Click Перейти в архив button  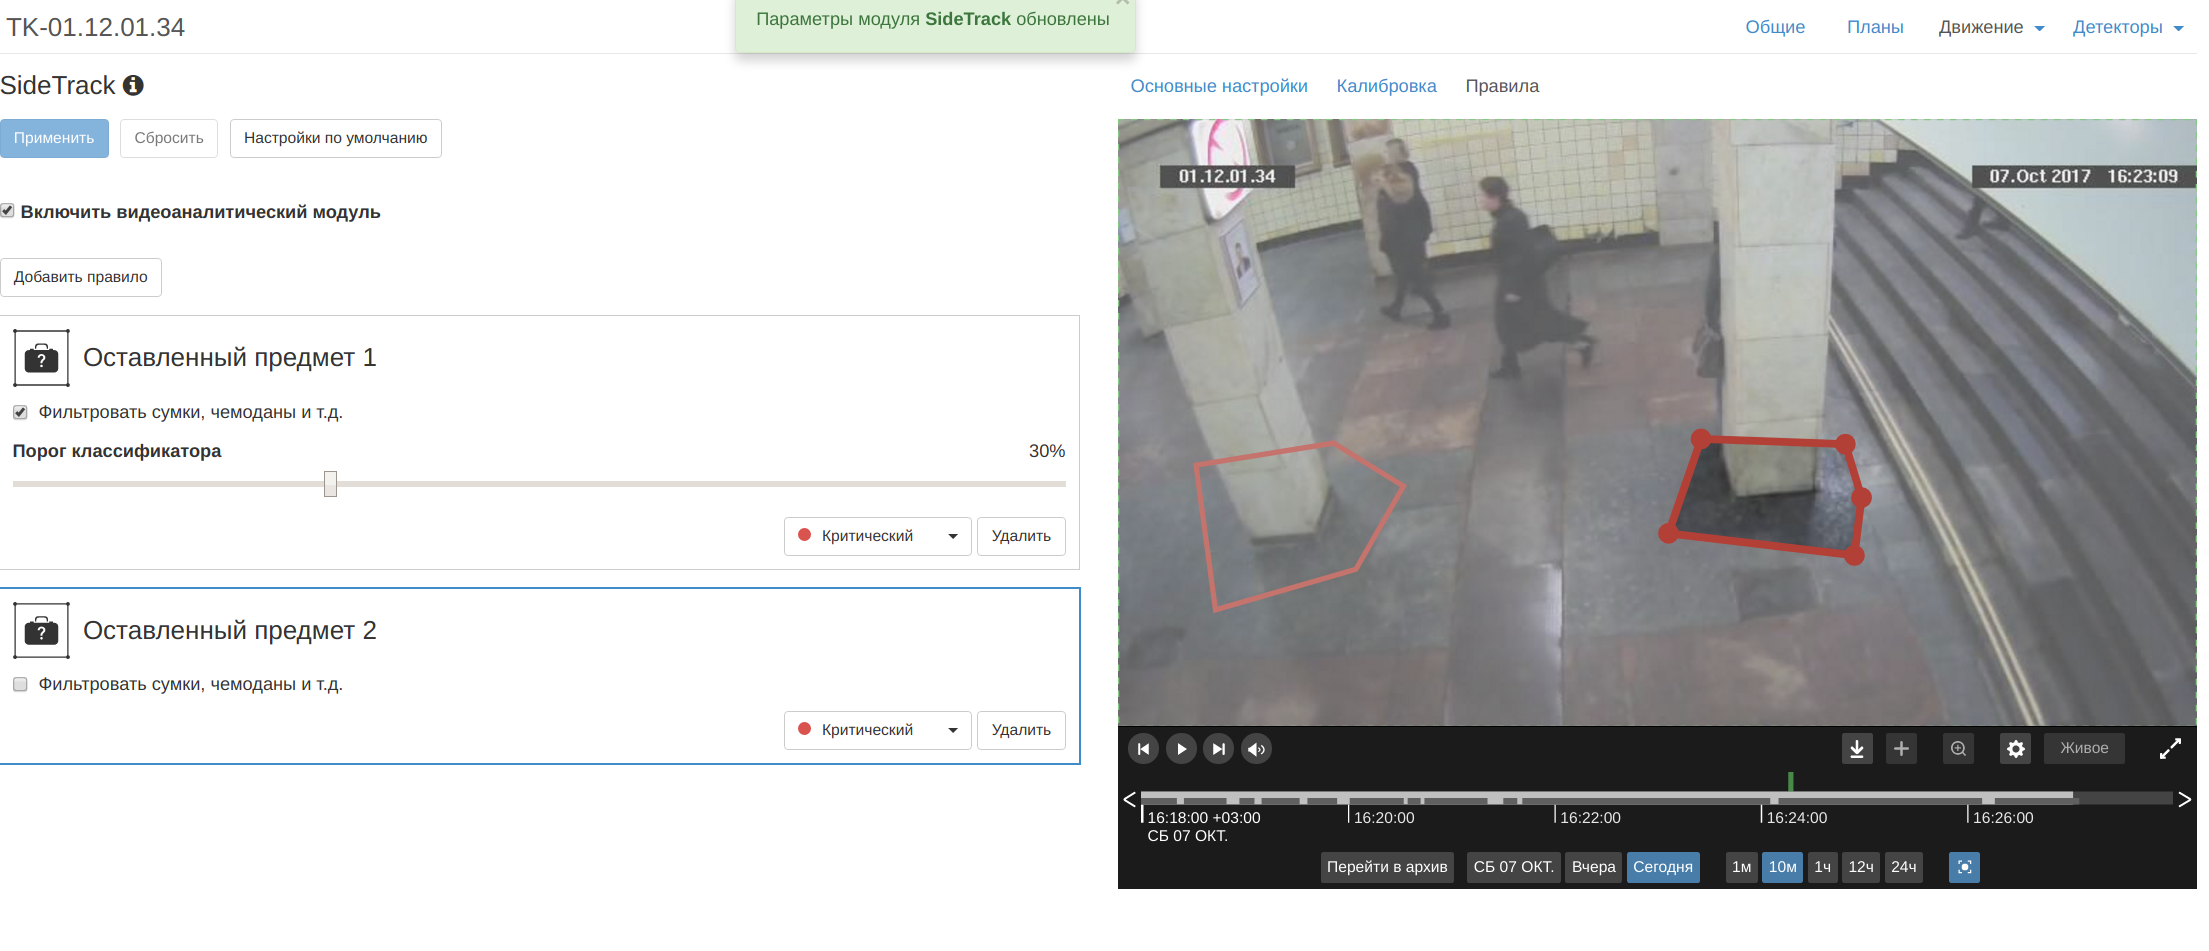click(1387, 867)
